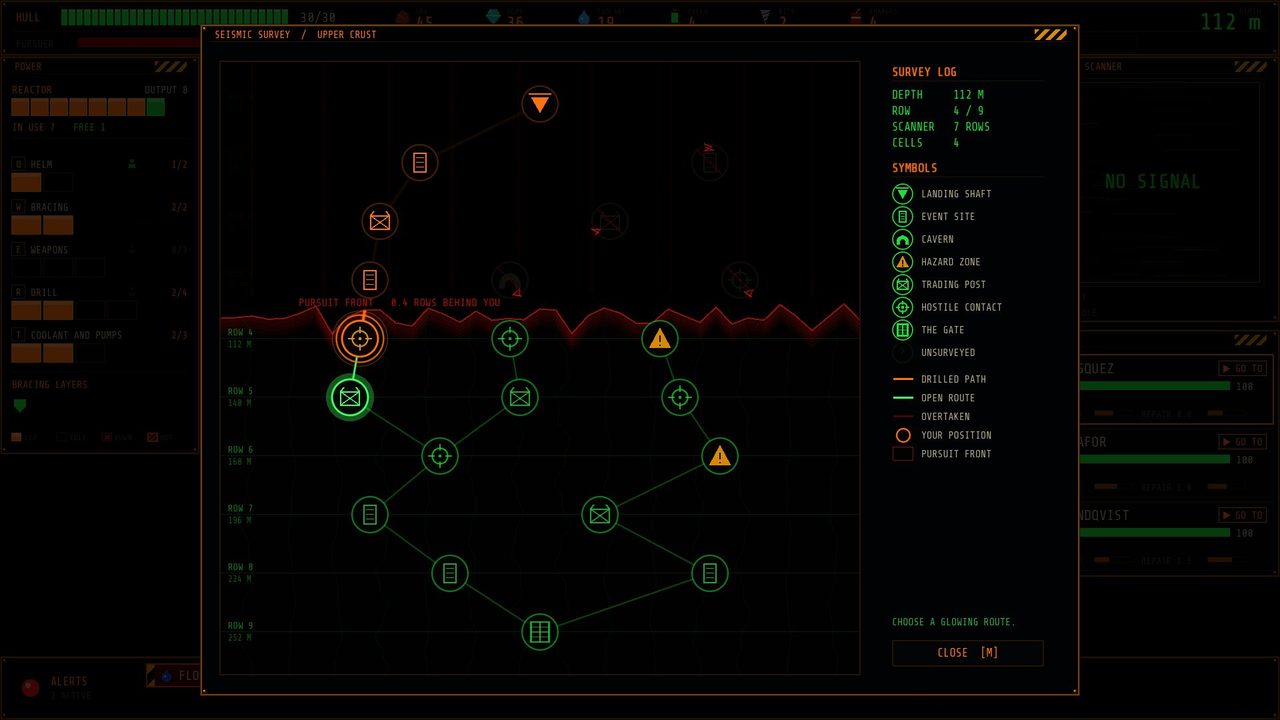The width and height of the screenshot is (1280, 720).
Task: Select the current position hostile contact node
Action: pos(360,338)
